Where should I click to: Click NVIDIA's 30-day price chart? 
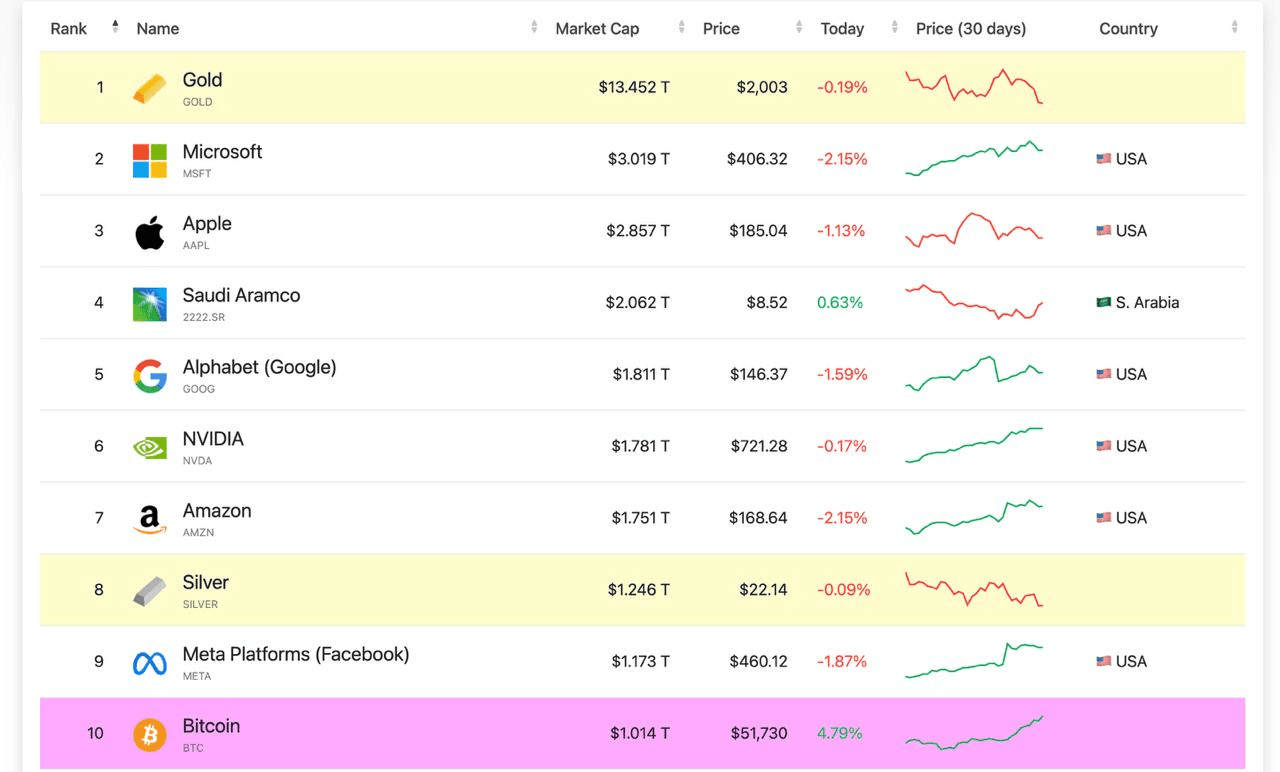(x=974, y=446)
